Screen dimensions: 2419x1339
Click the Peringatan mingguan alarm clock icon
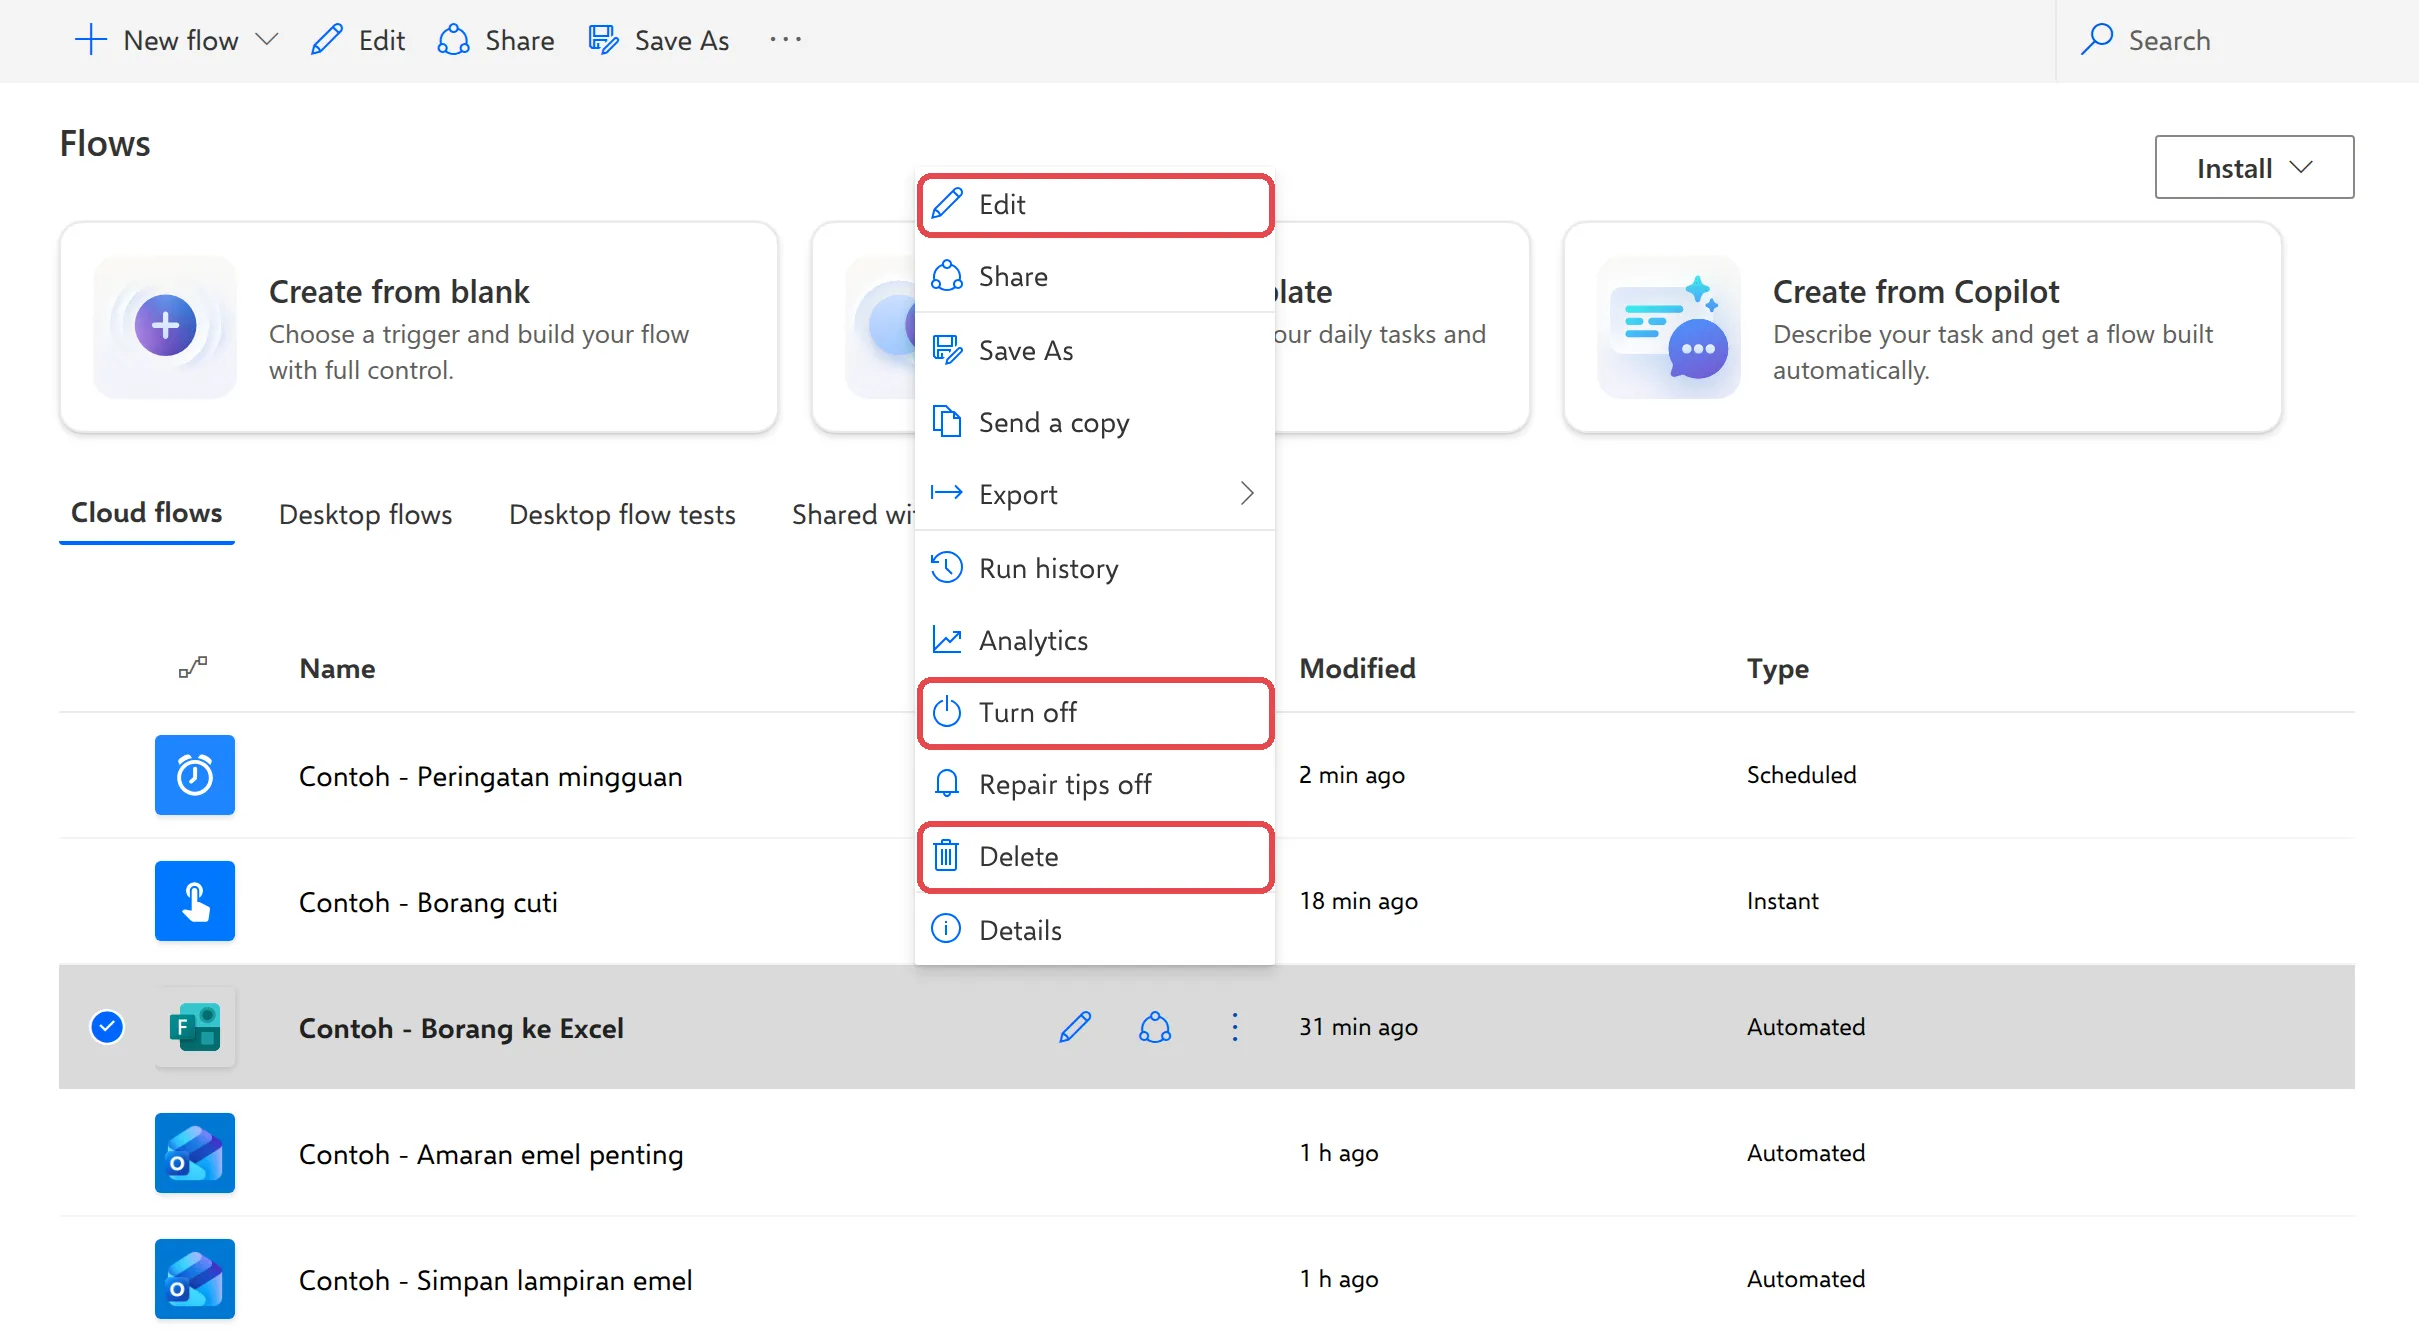pyautogui.click(x=195, y=775)
